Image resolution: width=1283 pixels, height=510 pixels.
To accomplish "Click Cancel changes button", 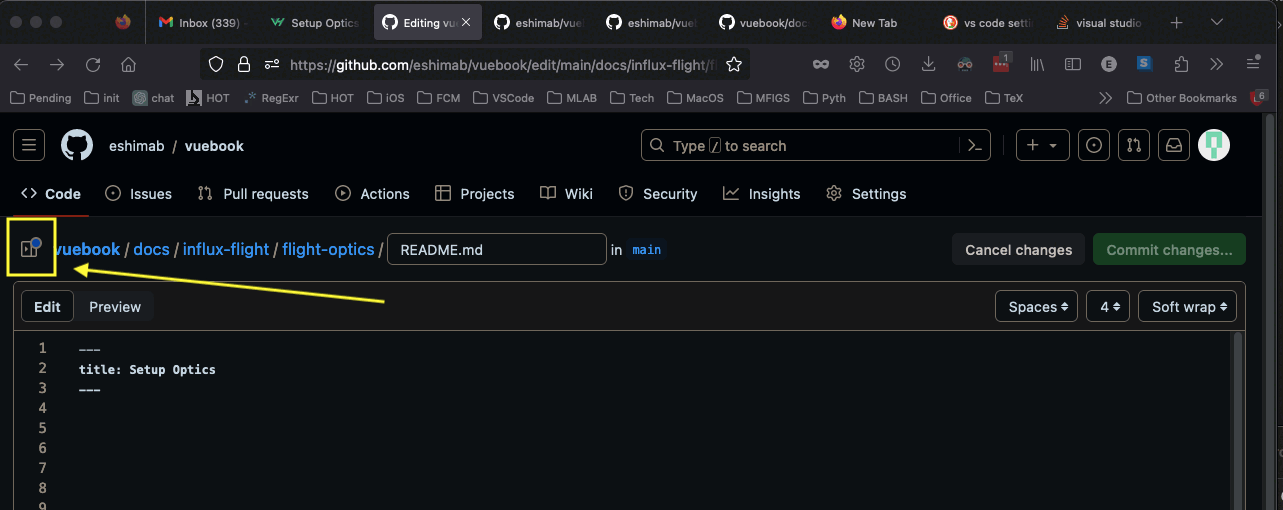I will point(1018,250).
